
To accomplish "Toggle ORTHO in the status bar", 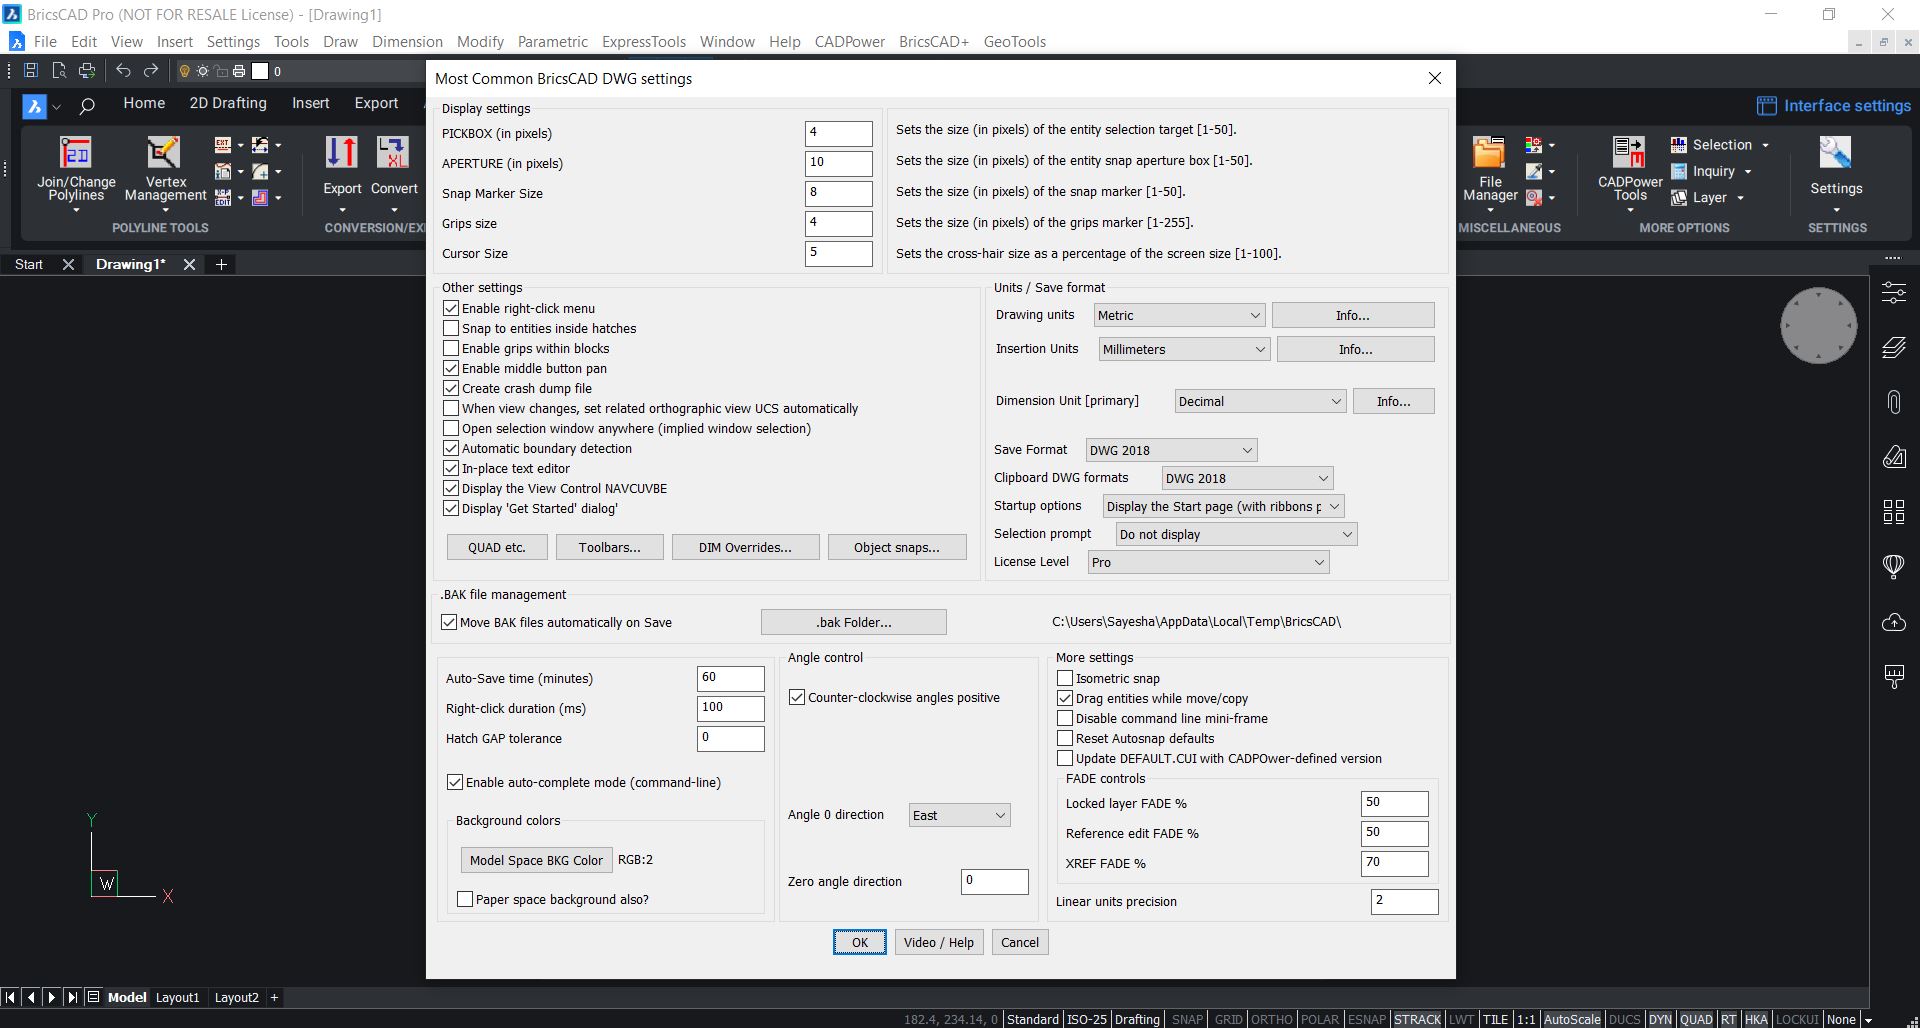I will point(1272,1019).
